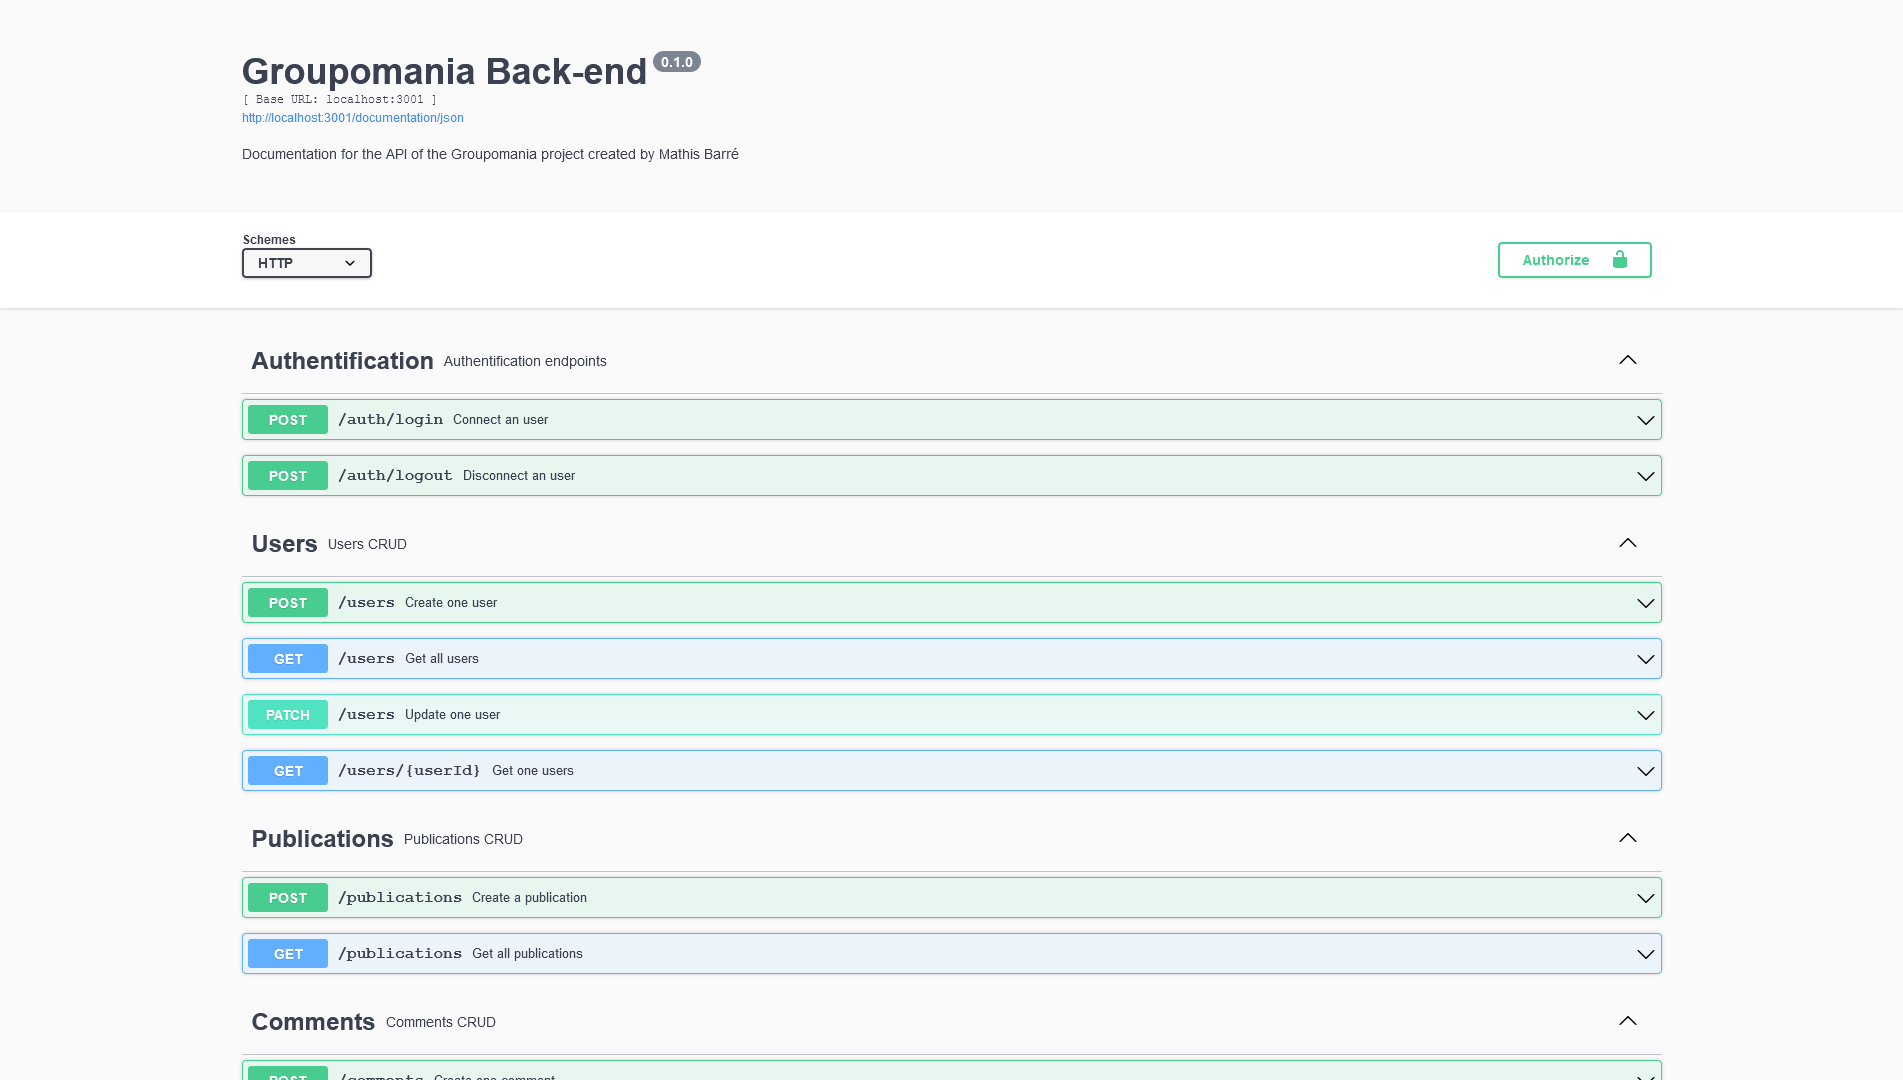Collapse the Comments section
This screenshot has height=1080, width=1903.
pyautogui.click(x=1628, y=1021)
